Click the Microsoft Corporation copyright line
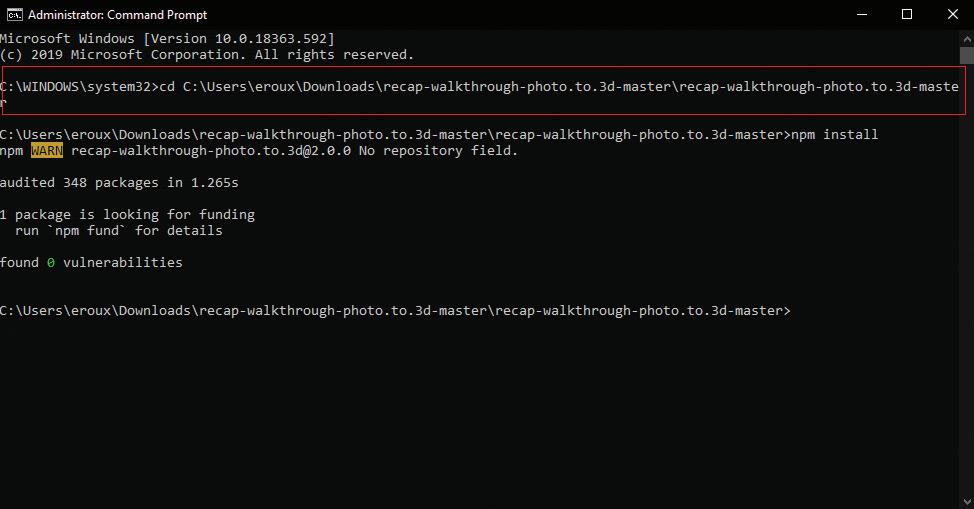Screen dimensions: 974x509 pyautogui.click(x=207, y=55)
